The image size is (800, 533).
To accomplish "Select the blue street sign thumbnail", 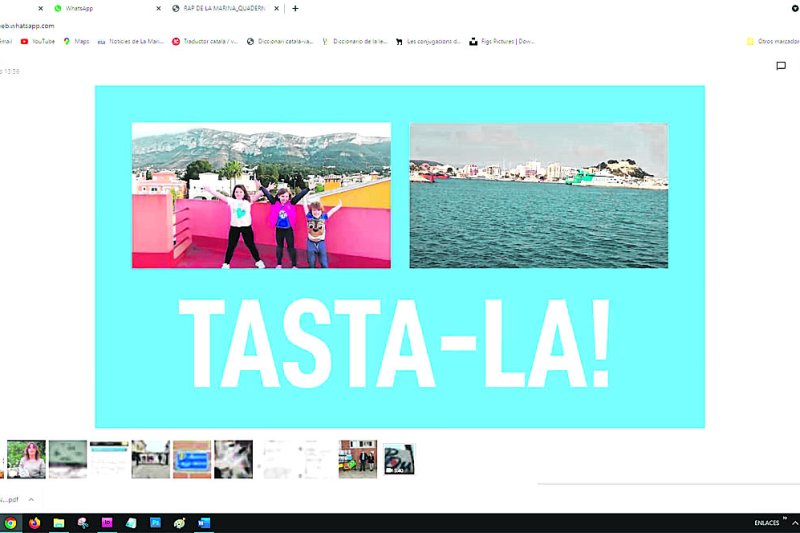I will [x=191, y=459].
